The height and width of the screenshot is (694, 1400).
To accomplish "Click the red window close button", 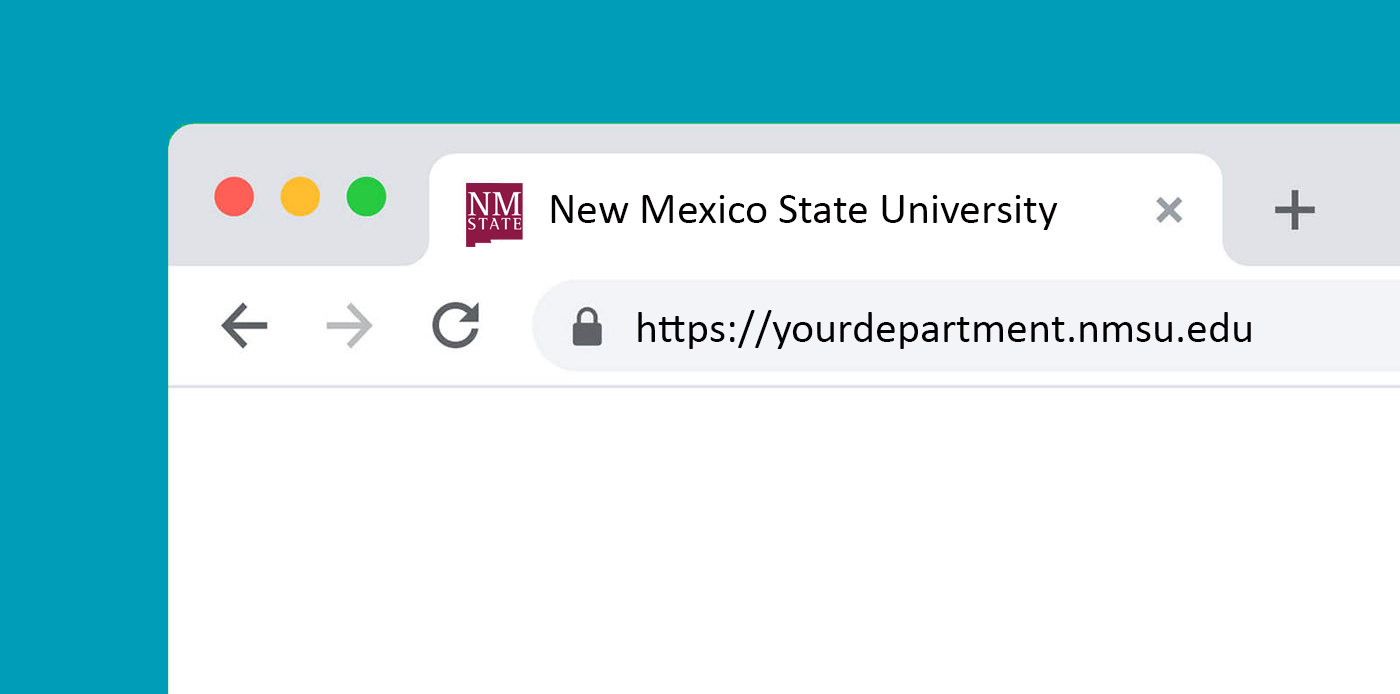I will click(234, 196).
